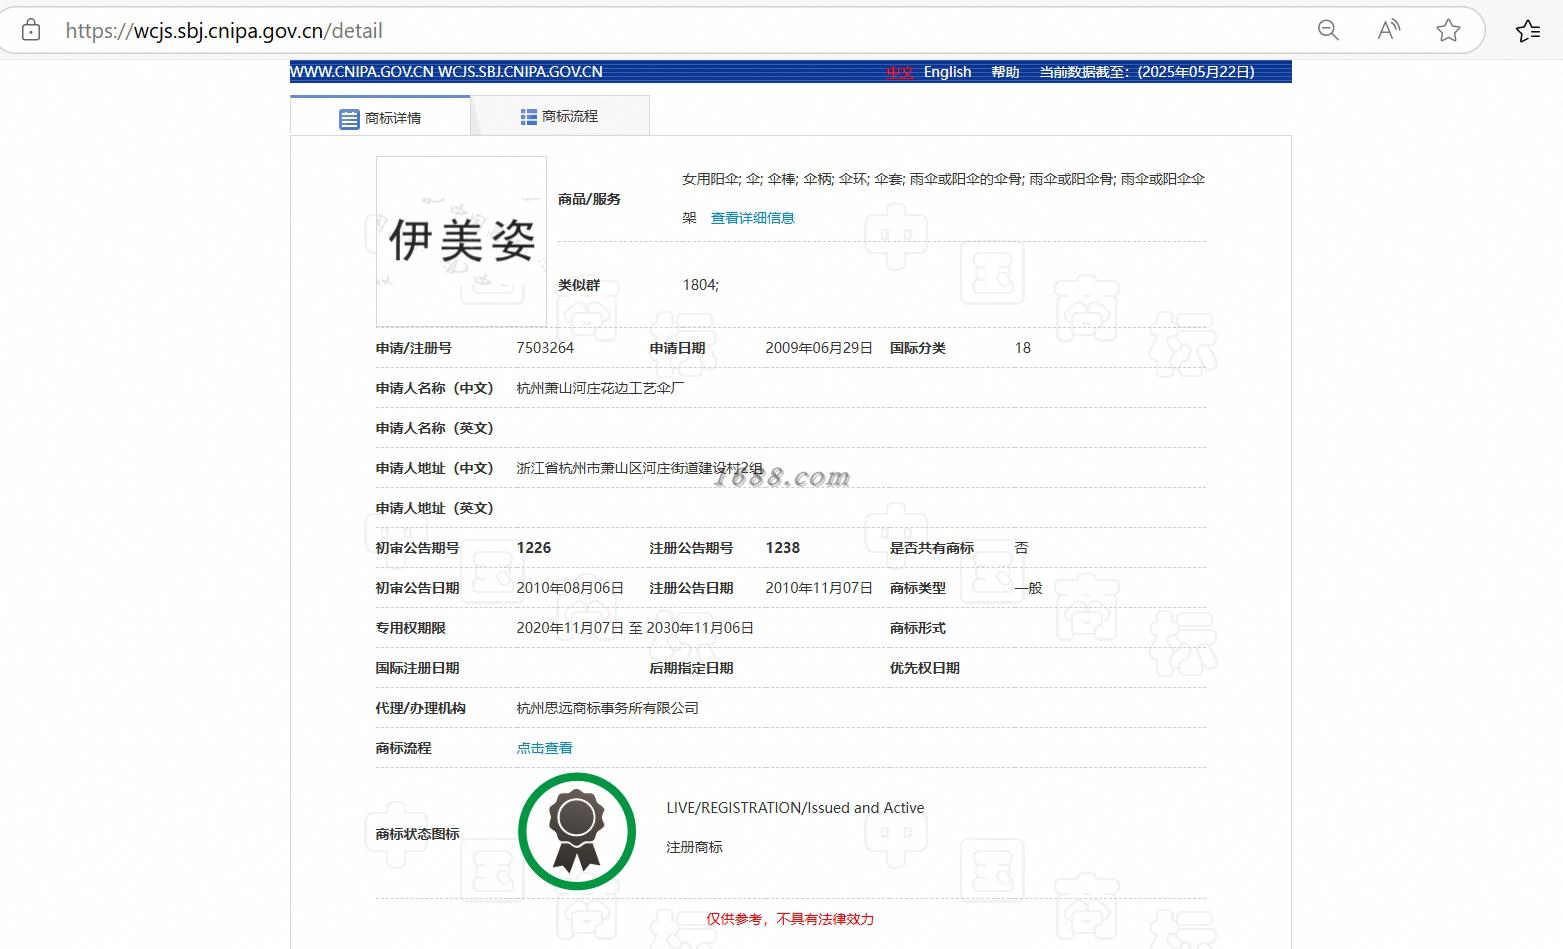Select registration number 7503264

(545, 348)
